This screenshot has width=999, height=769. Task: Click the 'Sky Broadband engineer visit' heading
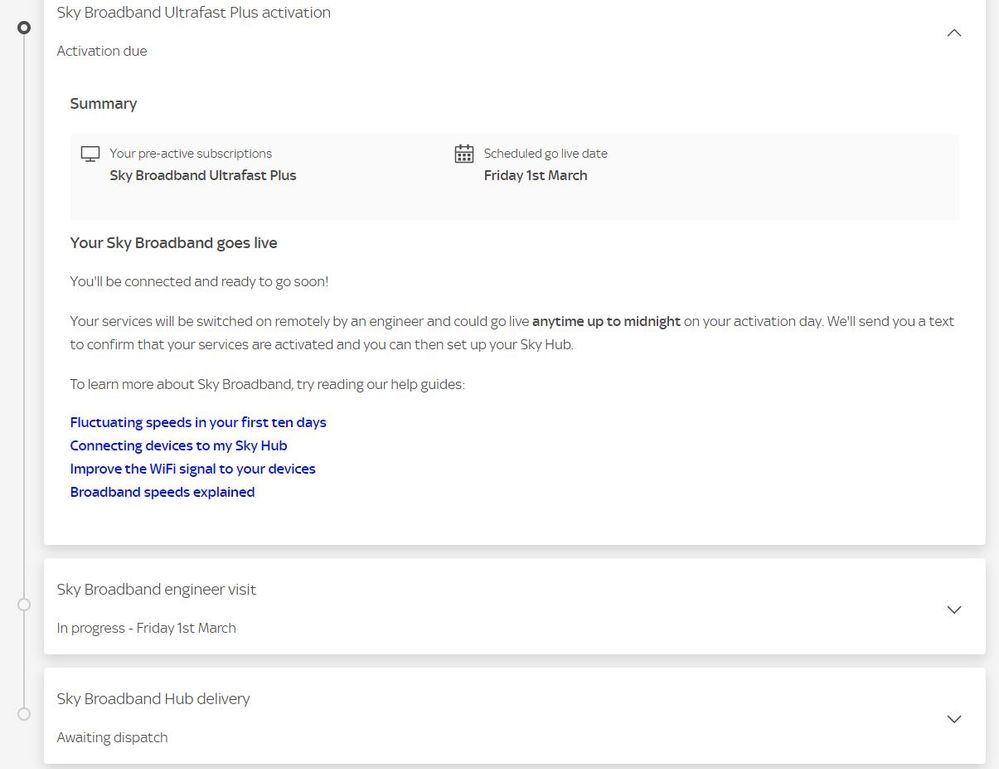pyautogui.click(x=156, y=589)
